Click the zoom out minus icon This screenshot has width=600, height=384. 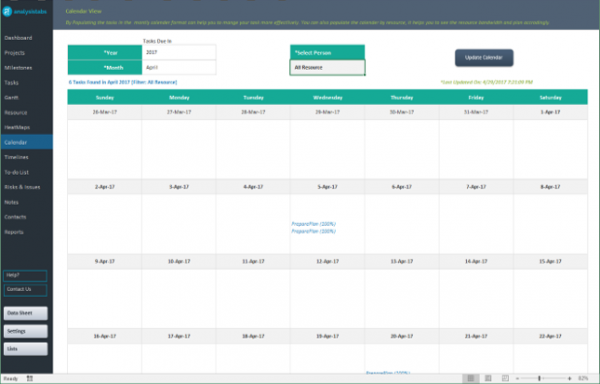tap(517, 378)
